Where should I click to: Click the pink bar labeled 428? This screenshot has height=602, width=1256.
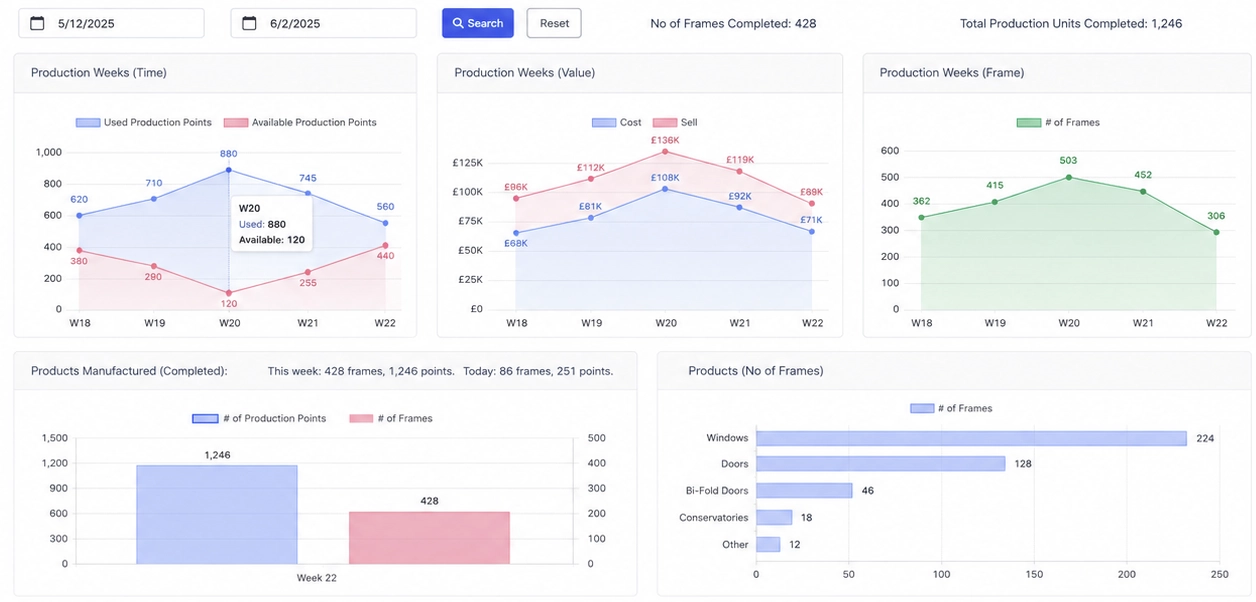click(429, 538)
